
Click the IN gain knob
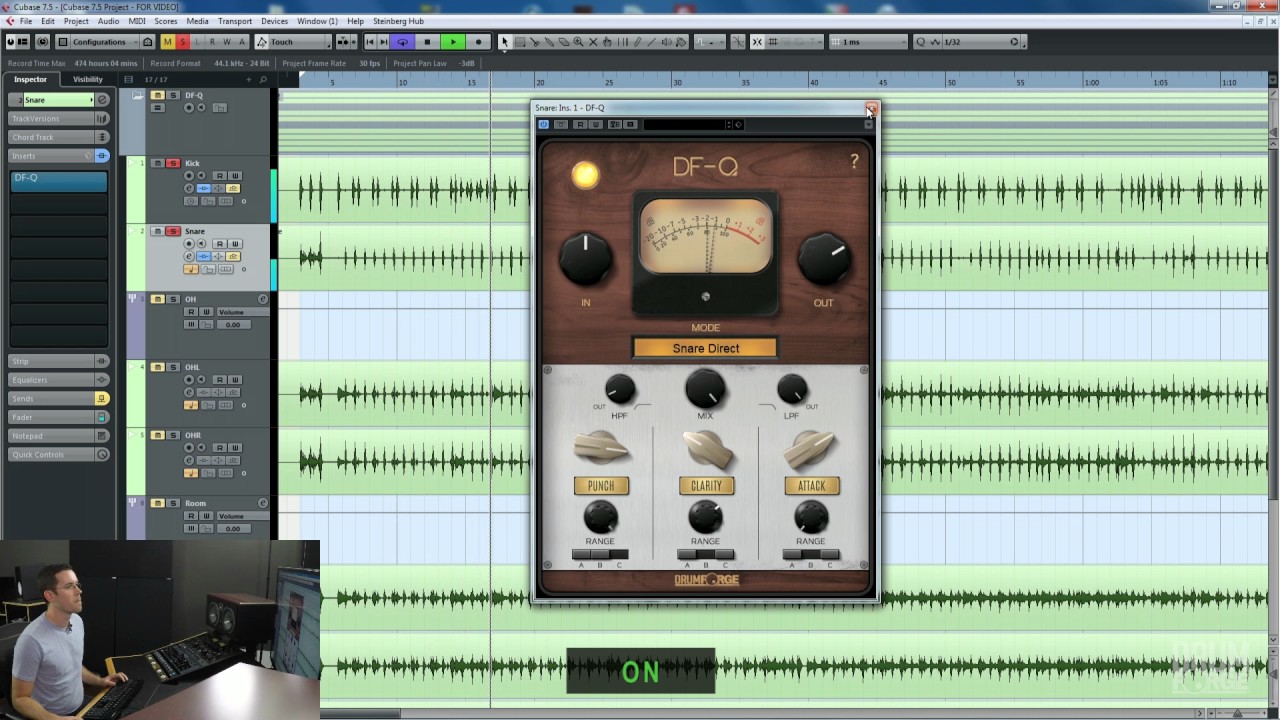tap(586, 259)
